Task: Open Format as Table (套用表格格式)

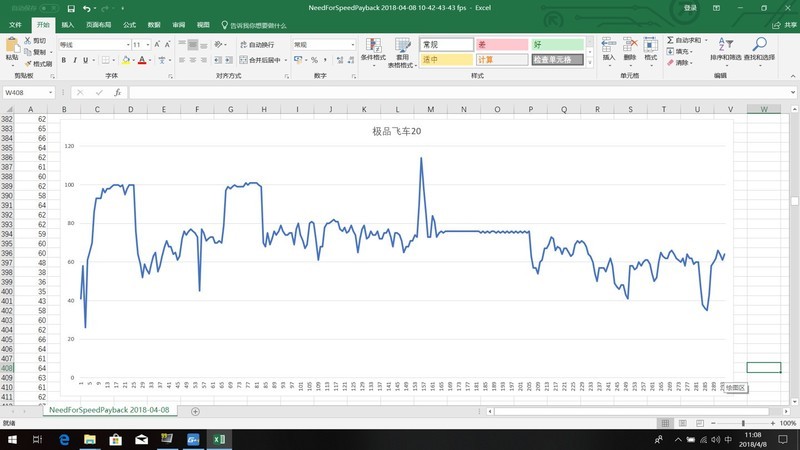Action: 402,53
